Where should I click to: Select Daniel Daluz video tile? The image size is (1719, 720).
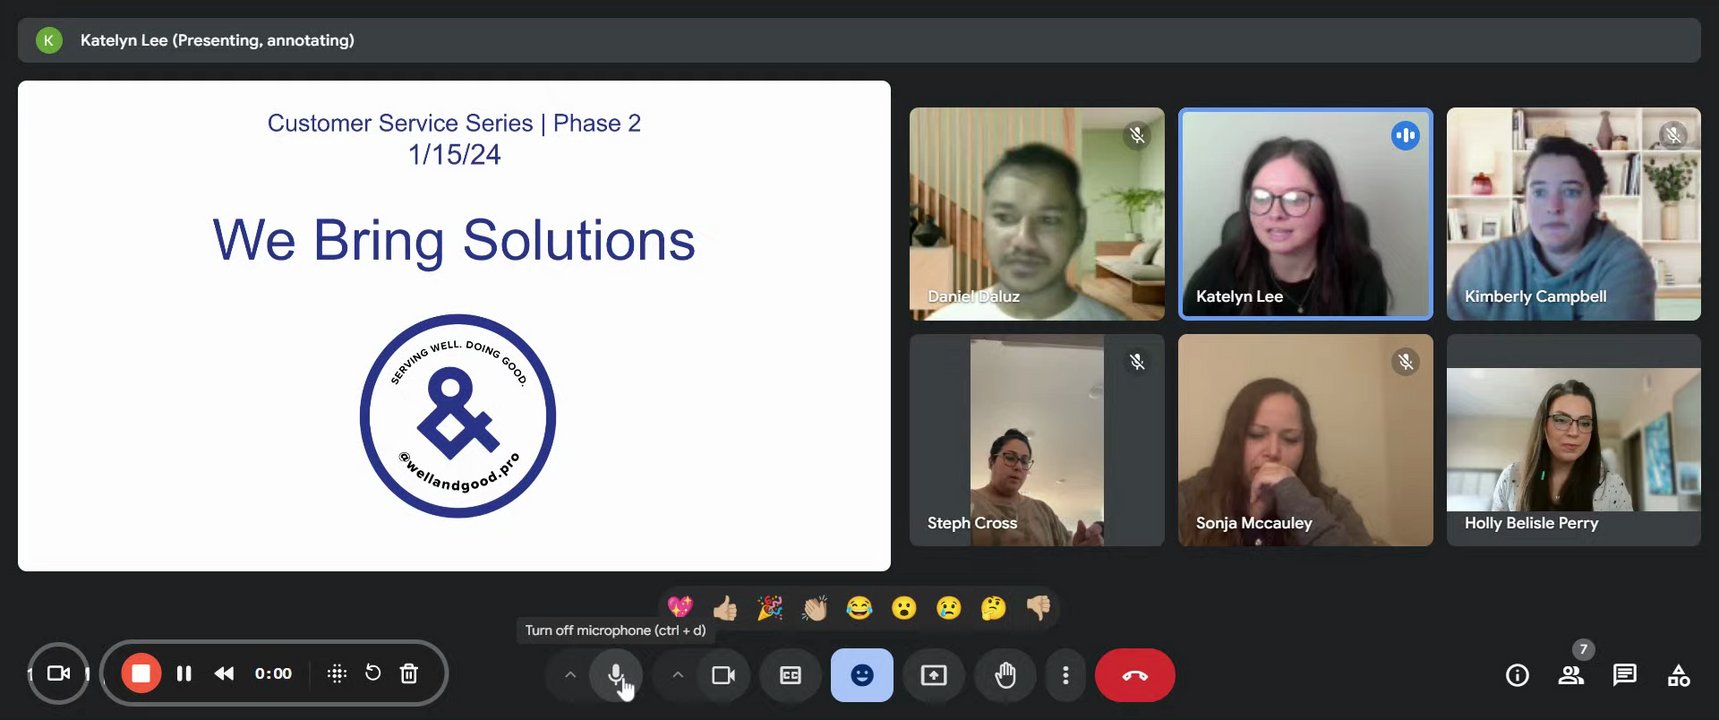[1037, 214]
